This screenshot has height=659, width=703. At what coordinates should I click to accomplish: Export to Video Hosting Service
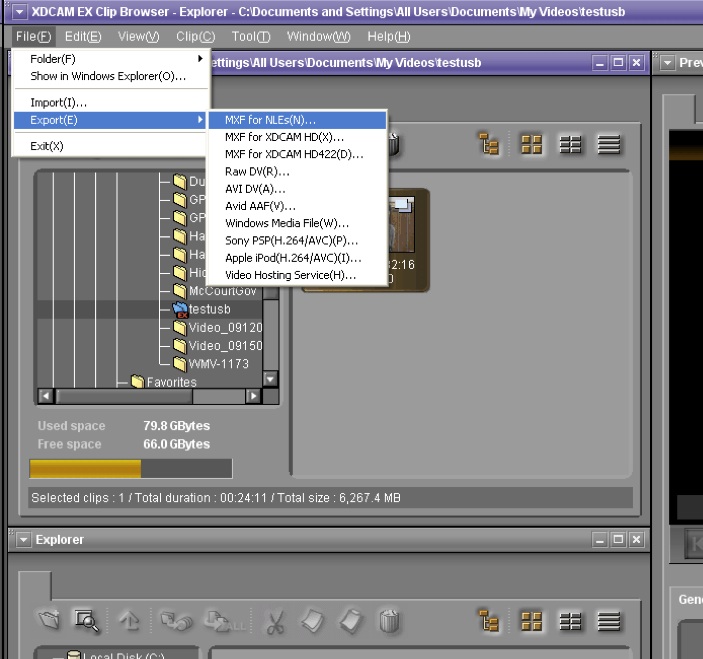(x=297, y=275)
